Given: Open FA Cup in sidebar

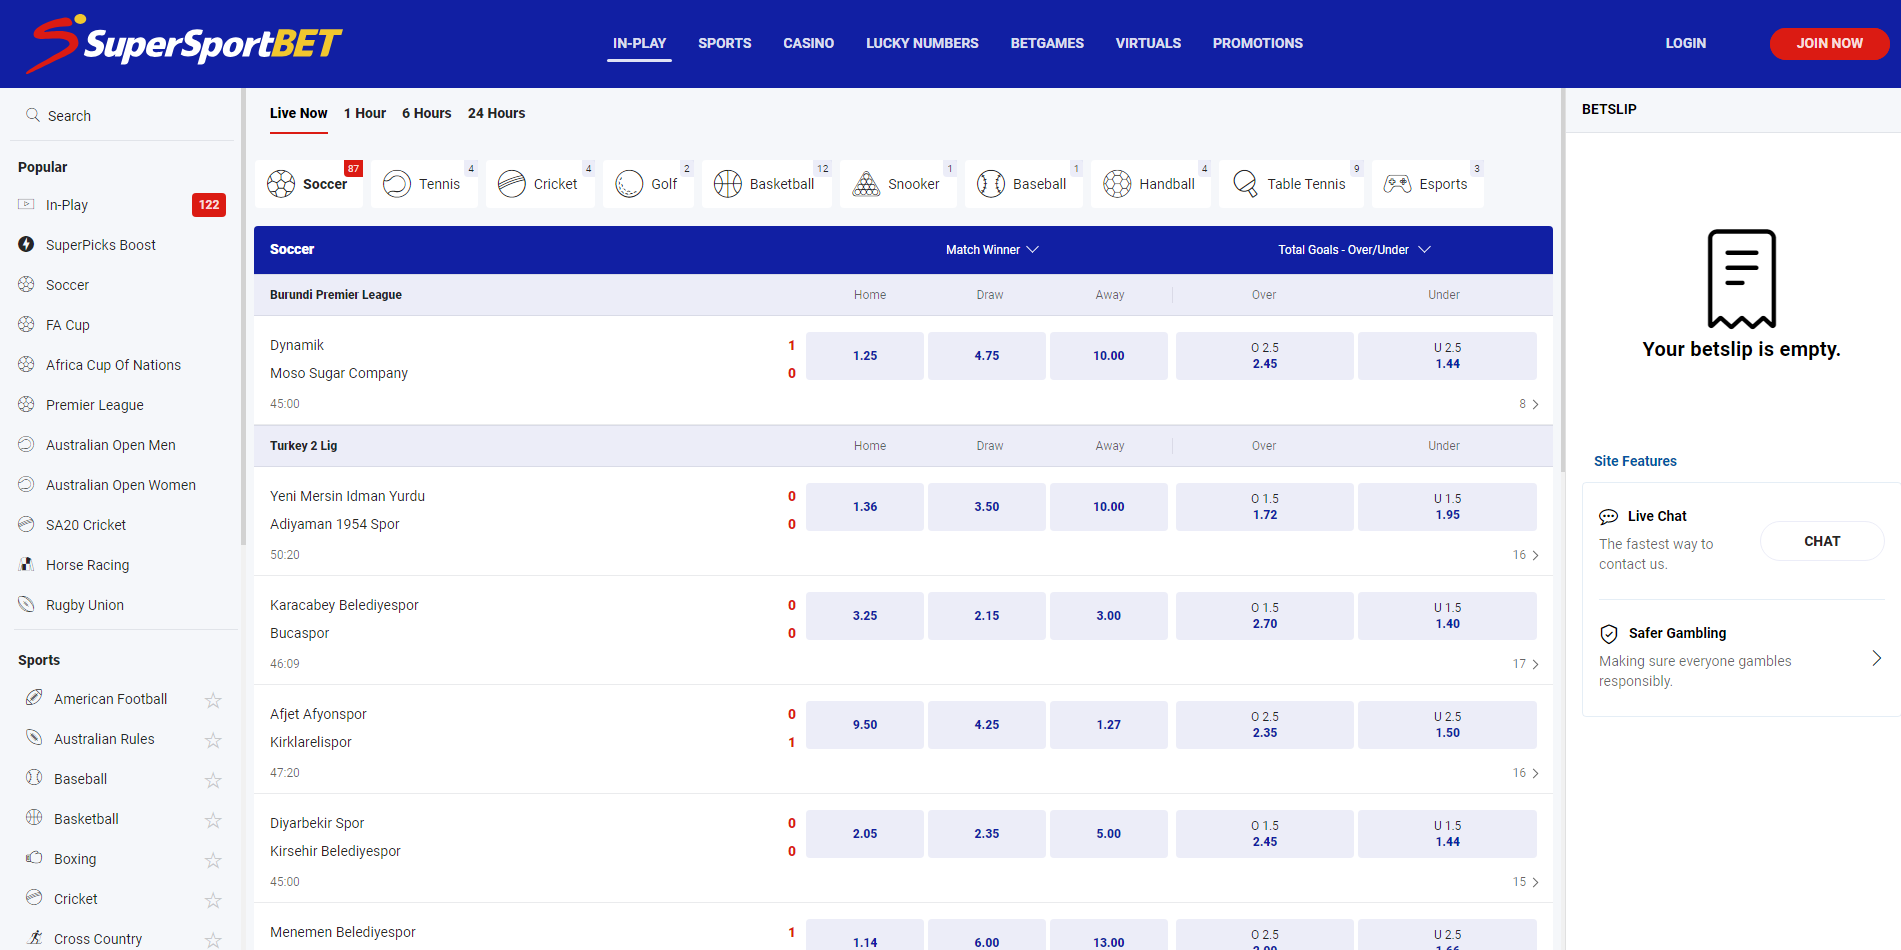Looking at the screenshot, I should (68, 325).
